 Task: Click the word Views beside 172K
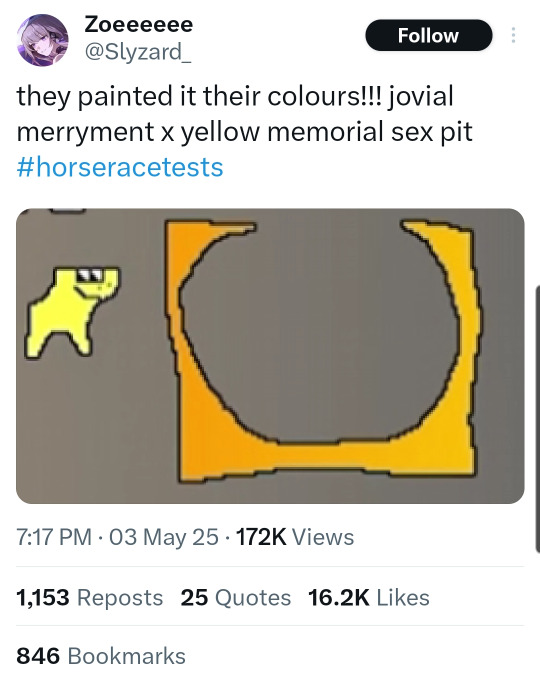tap(323, 537)
